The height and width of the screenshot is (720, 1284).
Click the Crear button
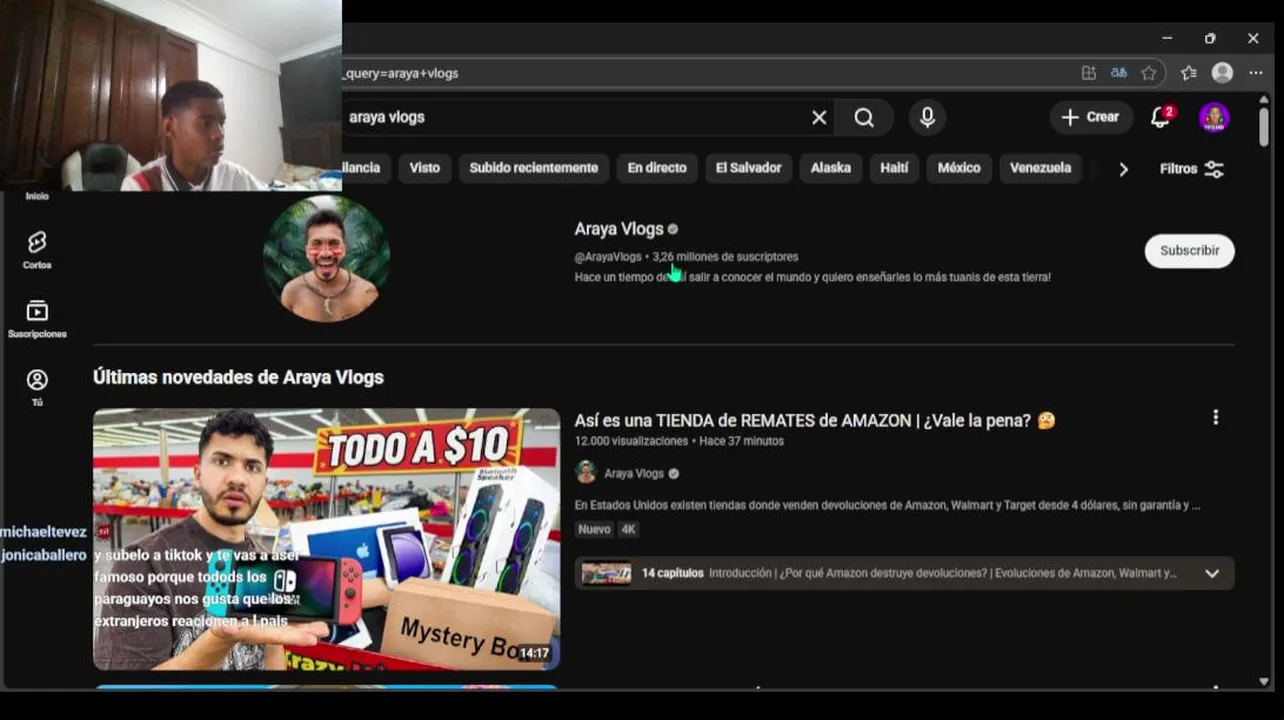pos(1091,117)
